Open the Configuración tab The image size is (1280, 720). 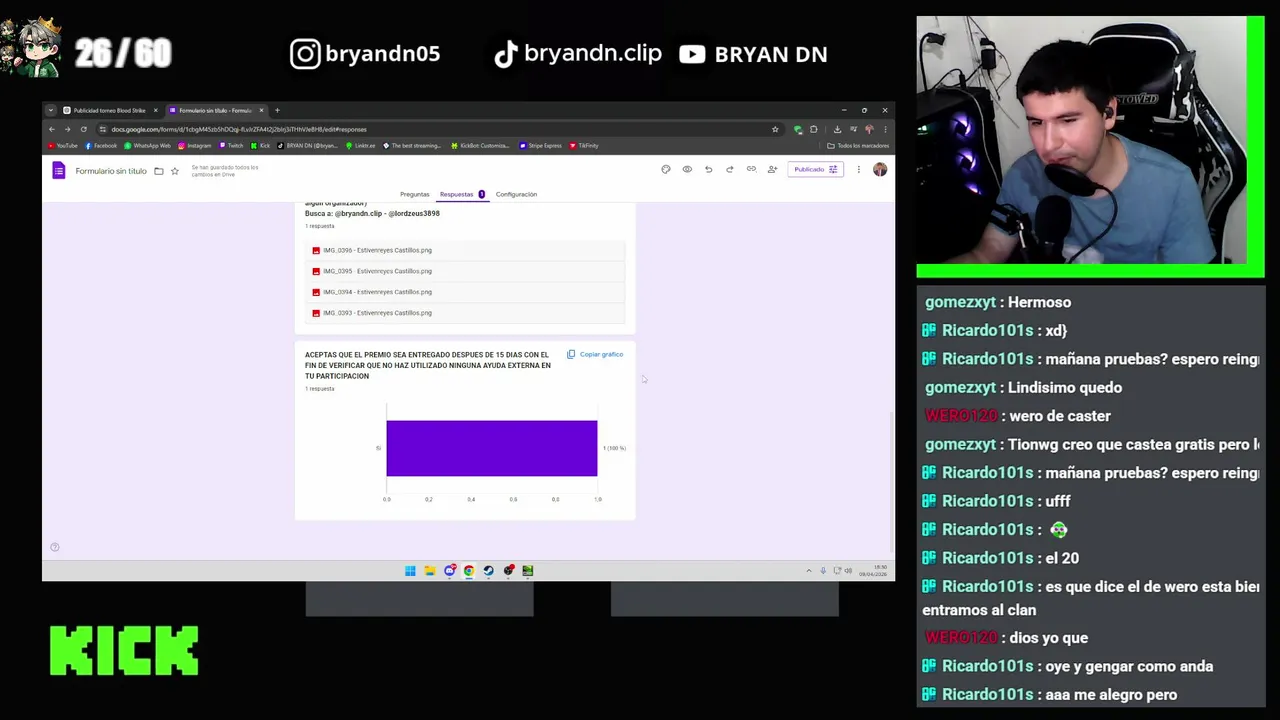(x=516, y=194)
